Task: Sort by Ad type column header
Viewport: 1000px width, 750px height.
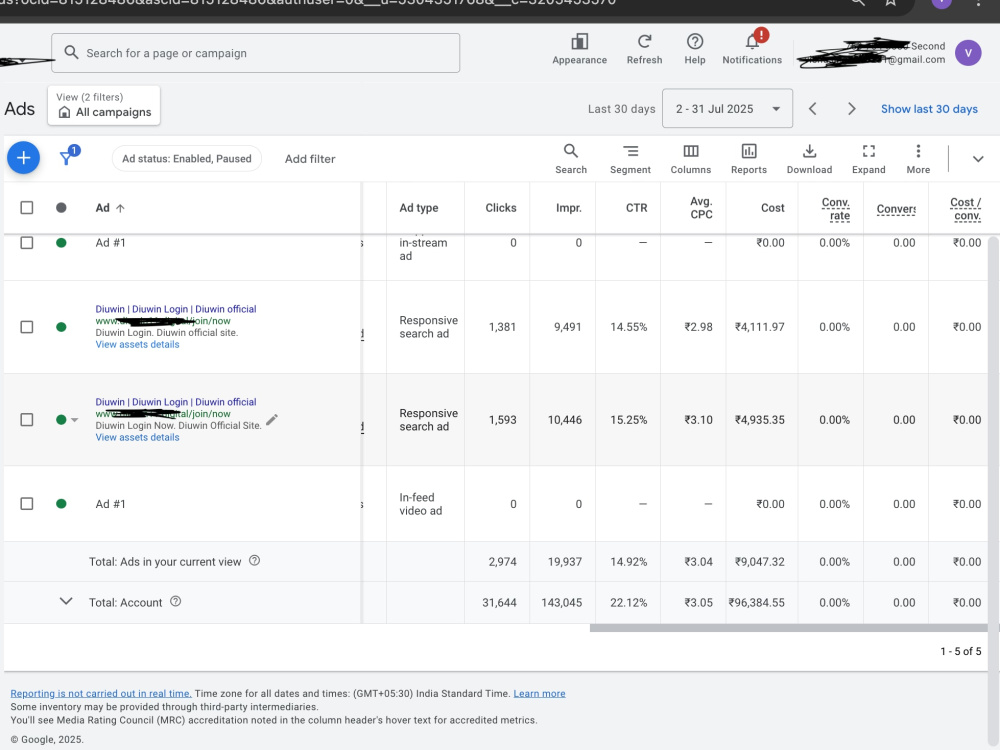Action: tap(418, 208)
